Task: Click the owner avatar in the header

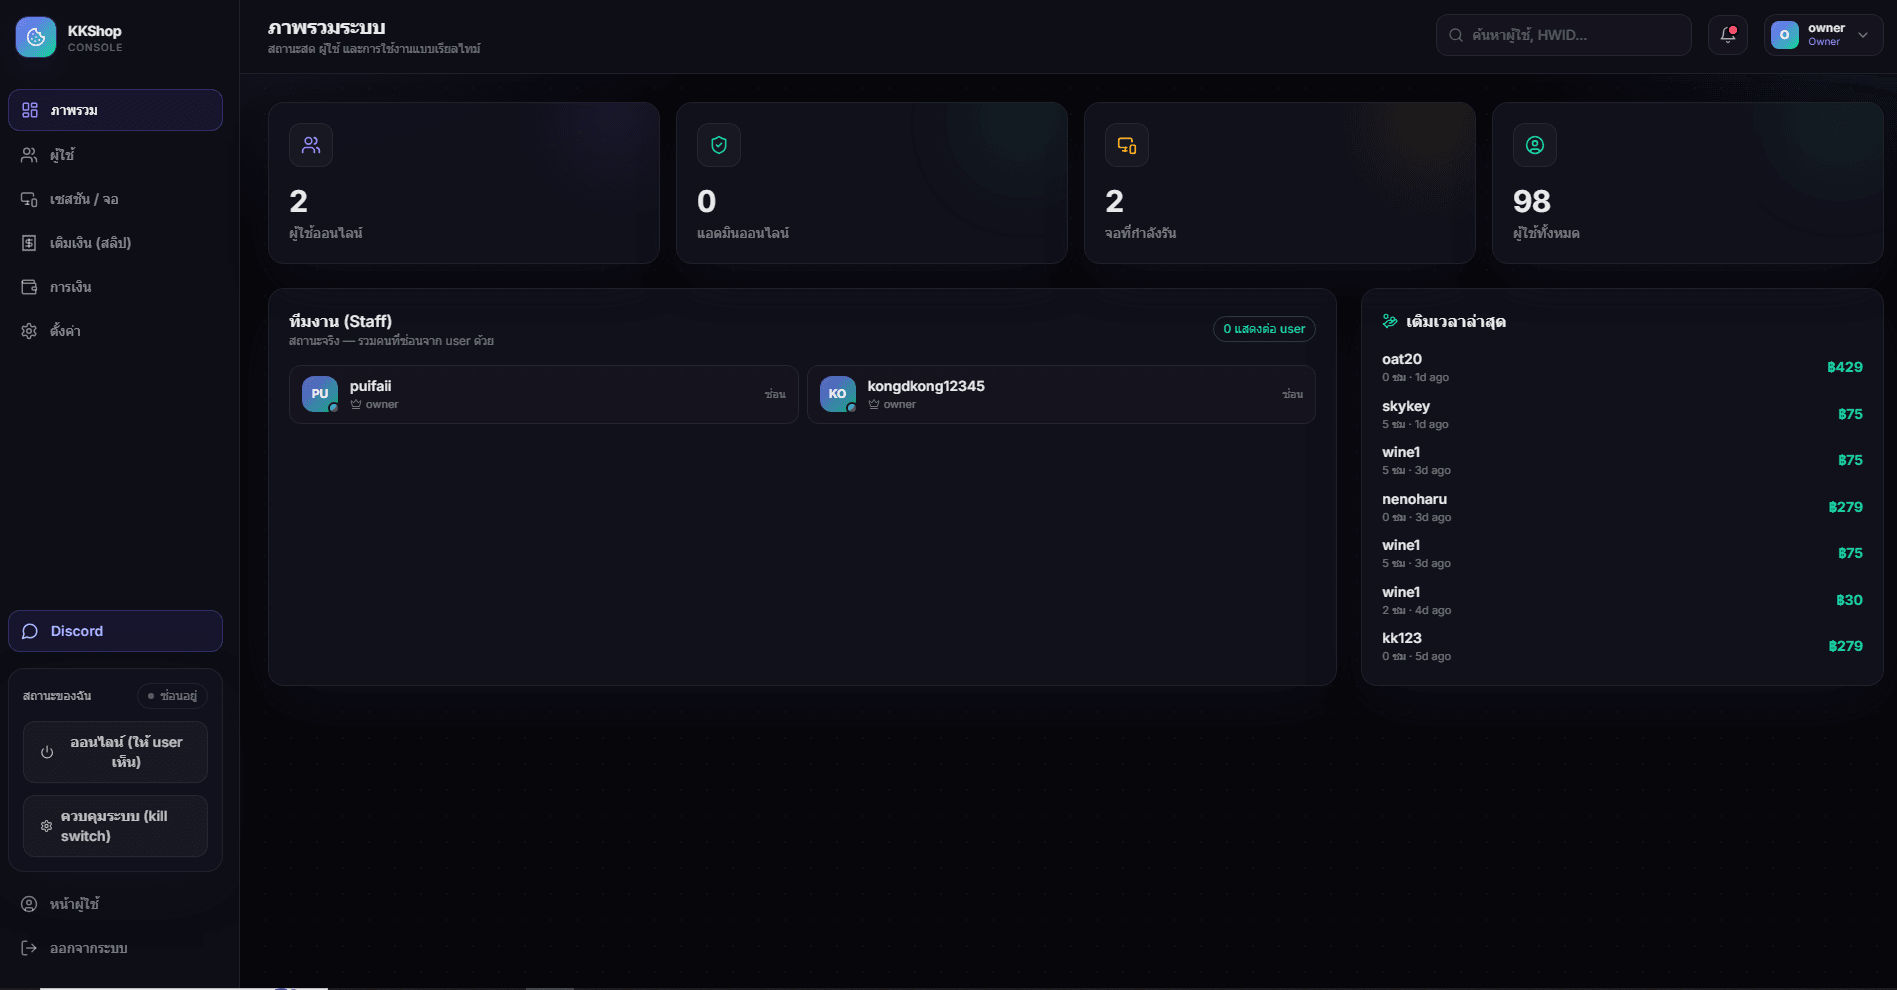Action: click(1784, 35)
